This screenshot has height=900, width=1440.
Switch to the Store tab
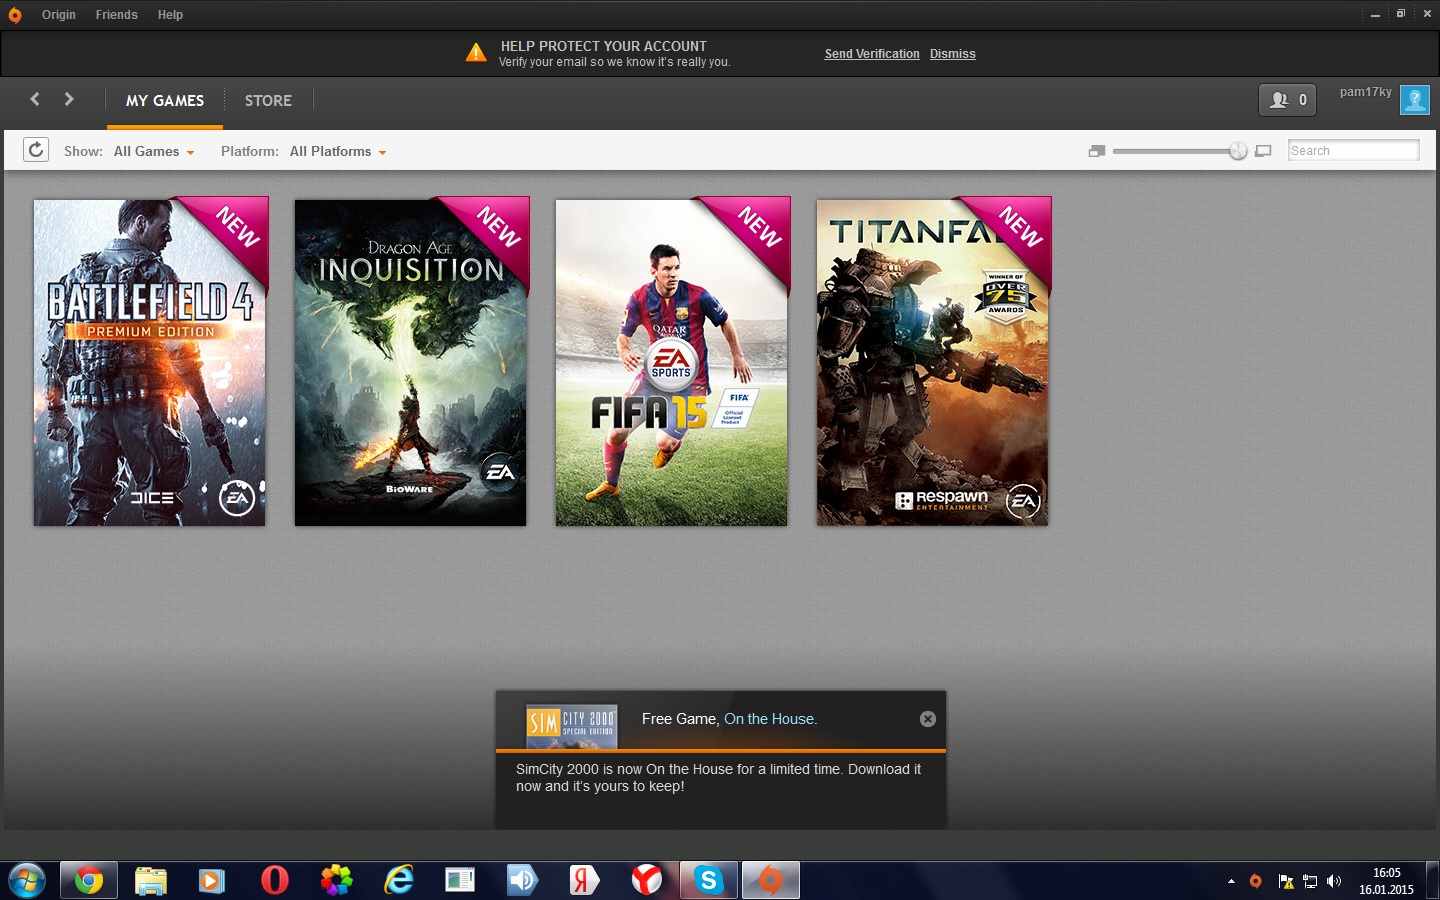coord(268,101)
